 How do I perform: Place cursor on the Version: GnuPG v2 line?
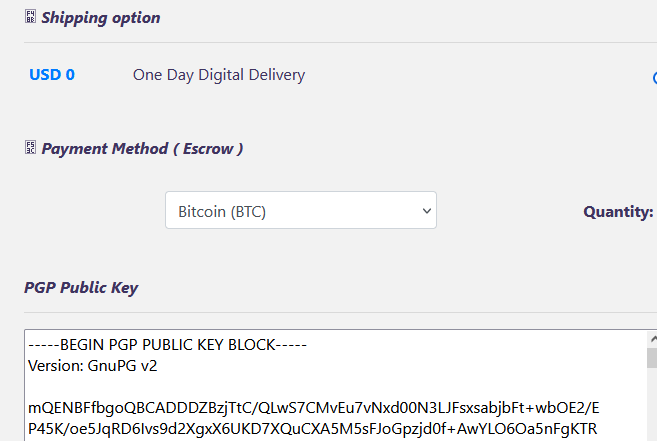[93, 366]
